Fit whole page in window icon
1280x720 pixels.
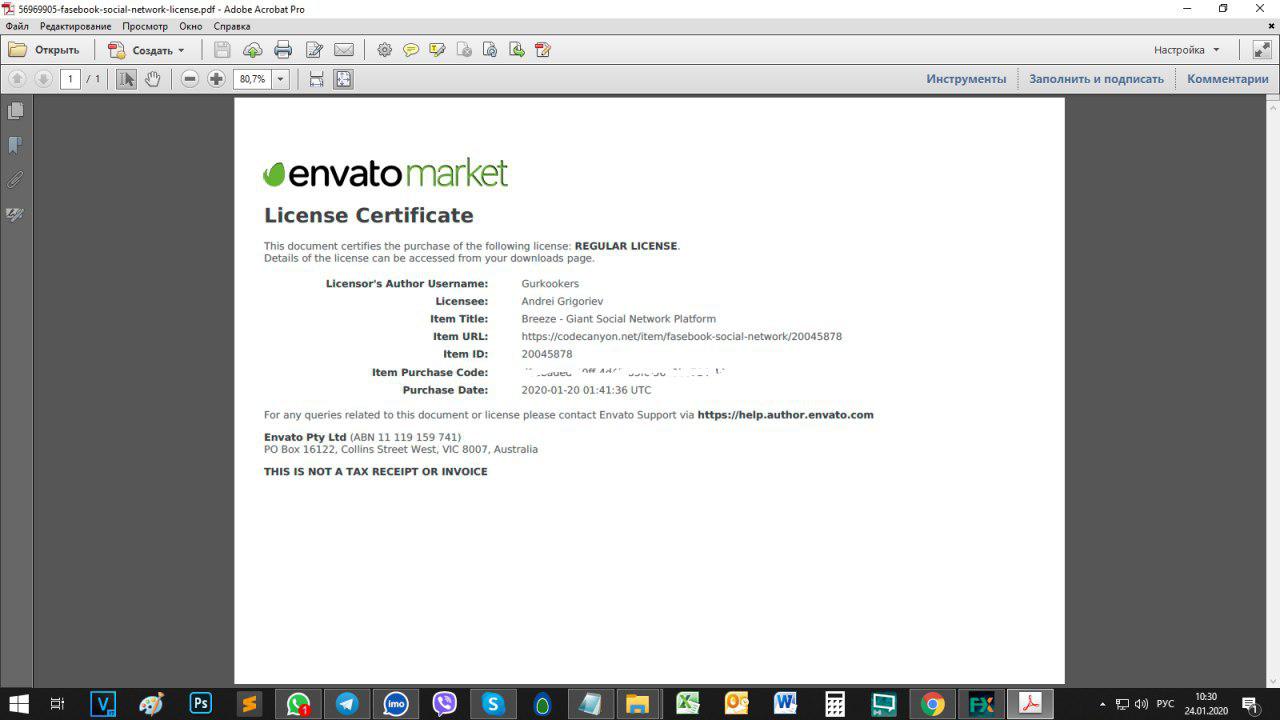(x=343, y=79)
